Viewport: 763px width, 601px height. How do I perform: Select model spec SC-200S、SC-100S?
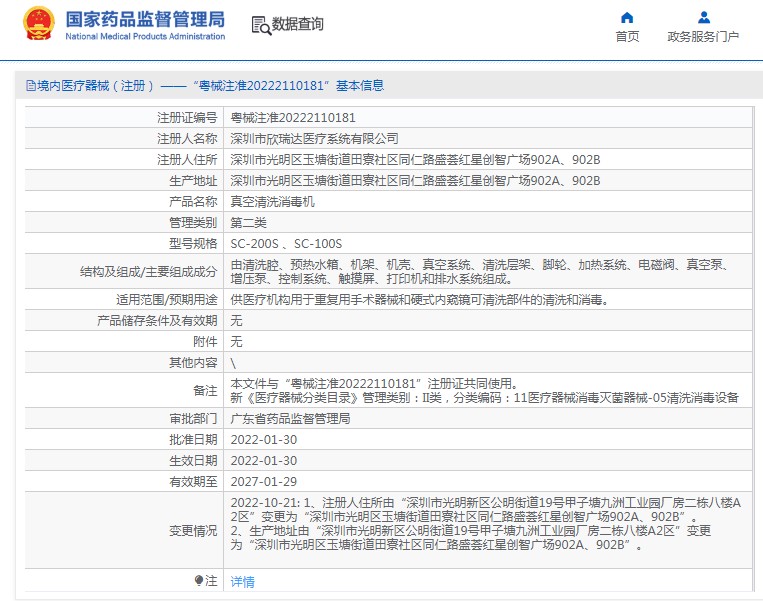coord(286,244)
